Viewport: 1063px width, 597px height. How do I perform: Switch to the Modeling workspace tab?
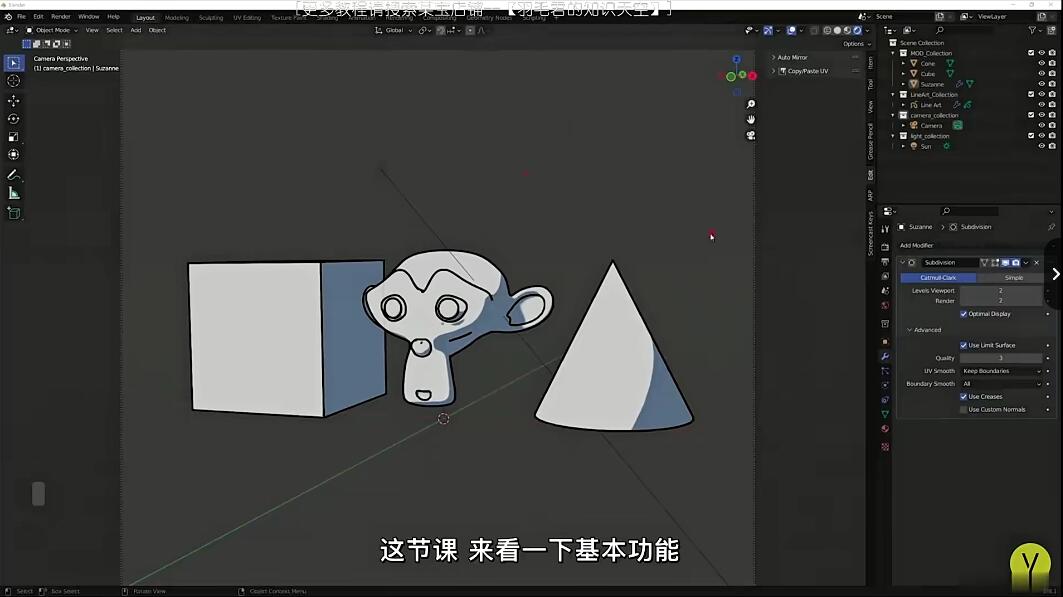[x=176, y=17]
